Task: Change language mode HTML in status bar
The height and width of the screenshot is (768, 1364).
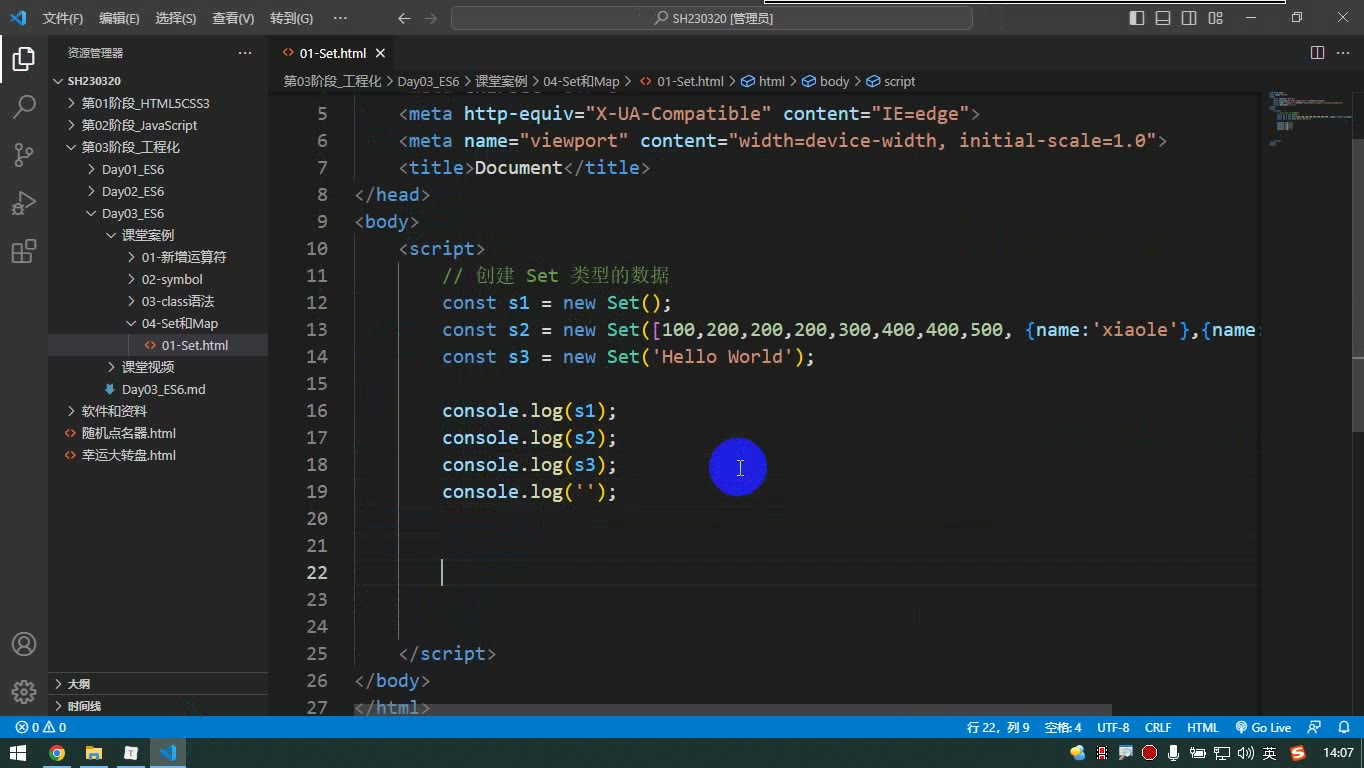Action: [1202, 728]
